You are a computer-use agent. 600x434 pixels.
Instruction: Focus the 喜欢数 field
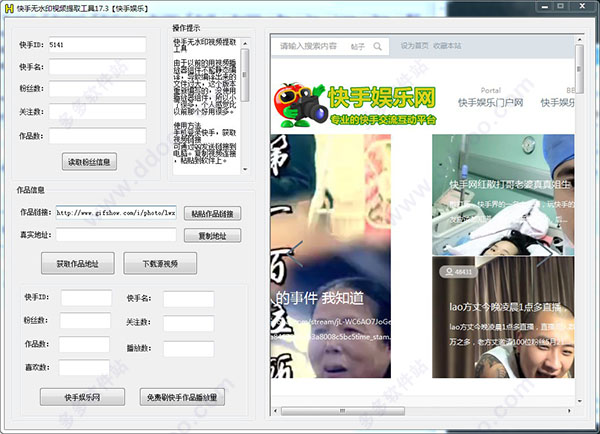pyautogui.click(x=84, y=367)
